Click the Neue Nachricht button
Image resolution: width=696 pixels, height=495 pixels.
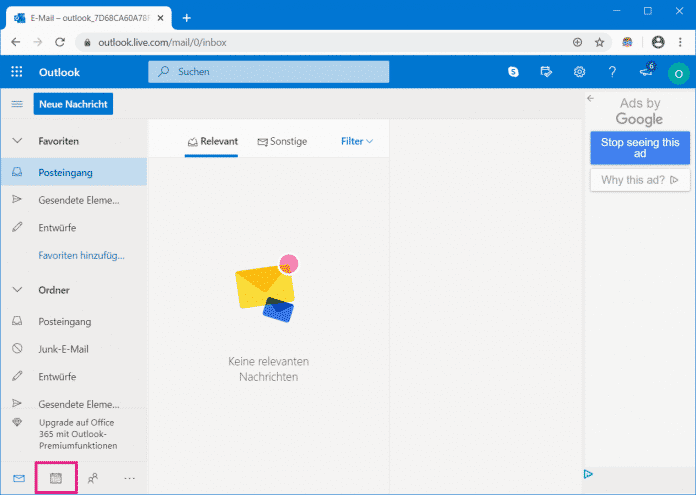(72, 104)
